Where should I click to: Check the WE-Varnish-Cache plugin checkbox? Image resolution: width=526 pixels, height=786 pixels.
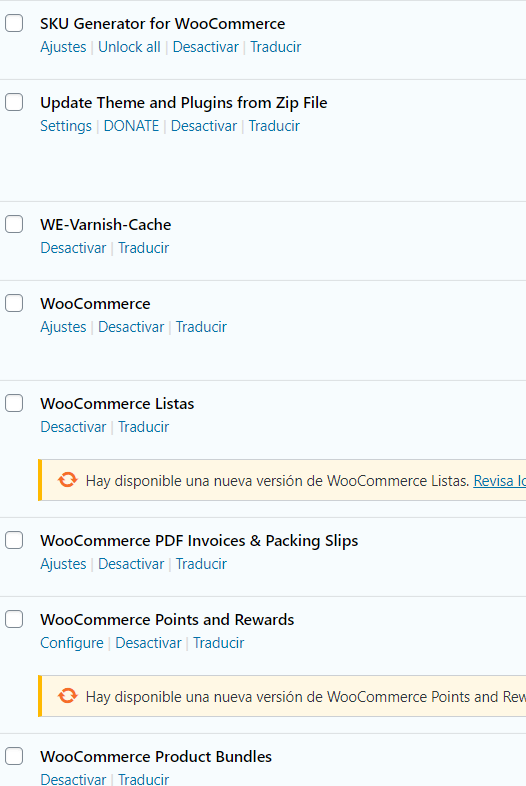coord(14,224)
